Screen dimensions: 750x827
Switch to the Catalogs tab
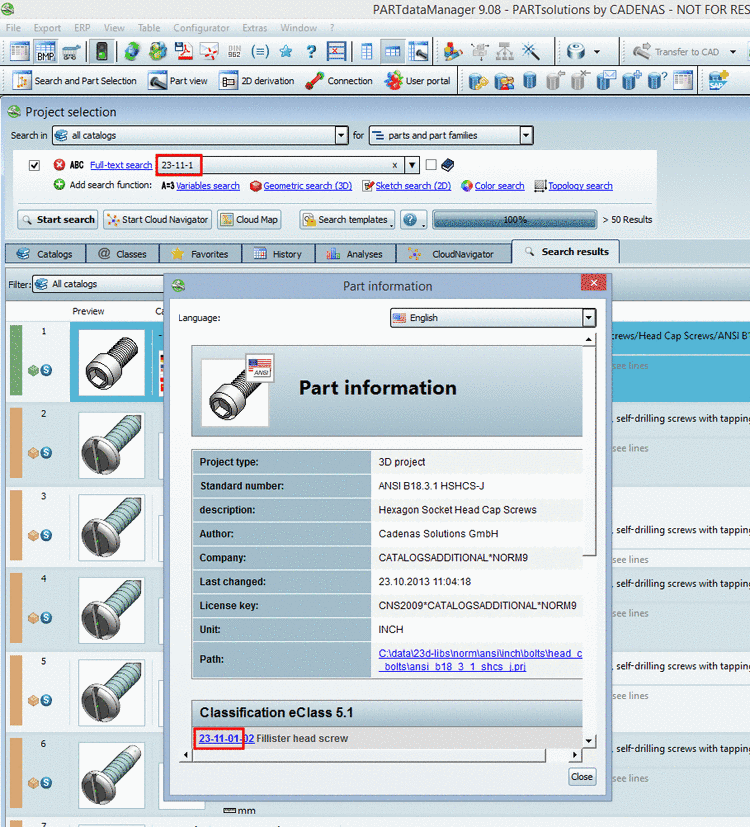pos(45,254)
